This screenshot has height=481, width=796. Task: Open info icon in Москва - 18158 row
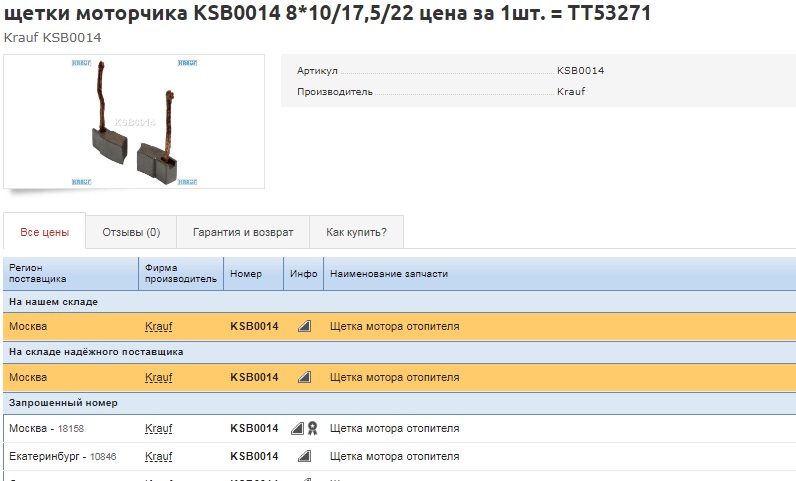tap(297, 428)
